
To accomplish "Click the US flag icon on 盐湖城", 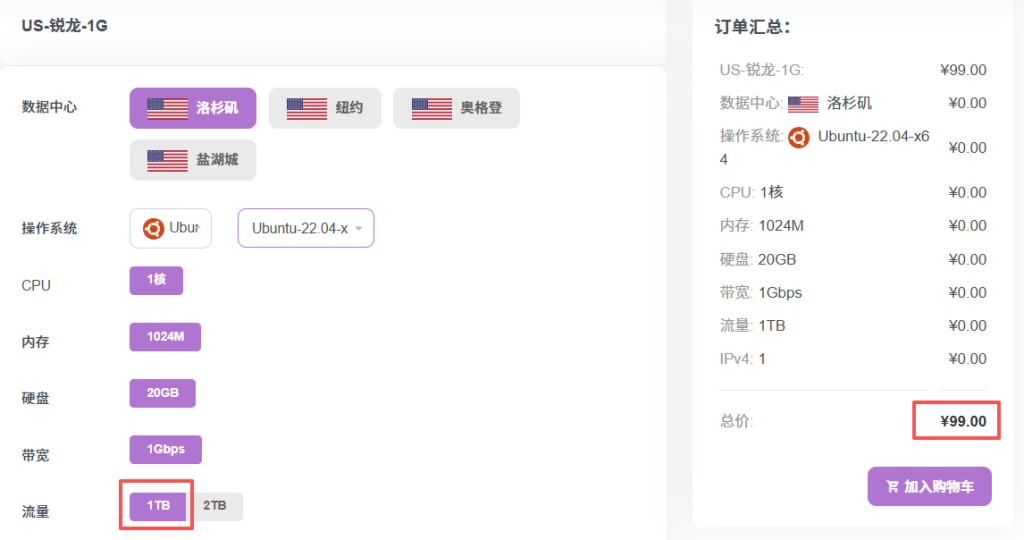I will [167, 160].
